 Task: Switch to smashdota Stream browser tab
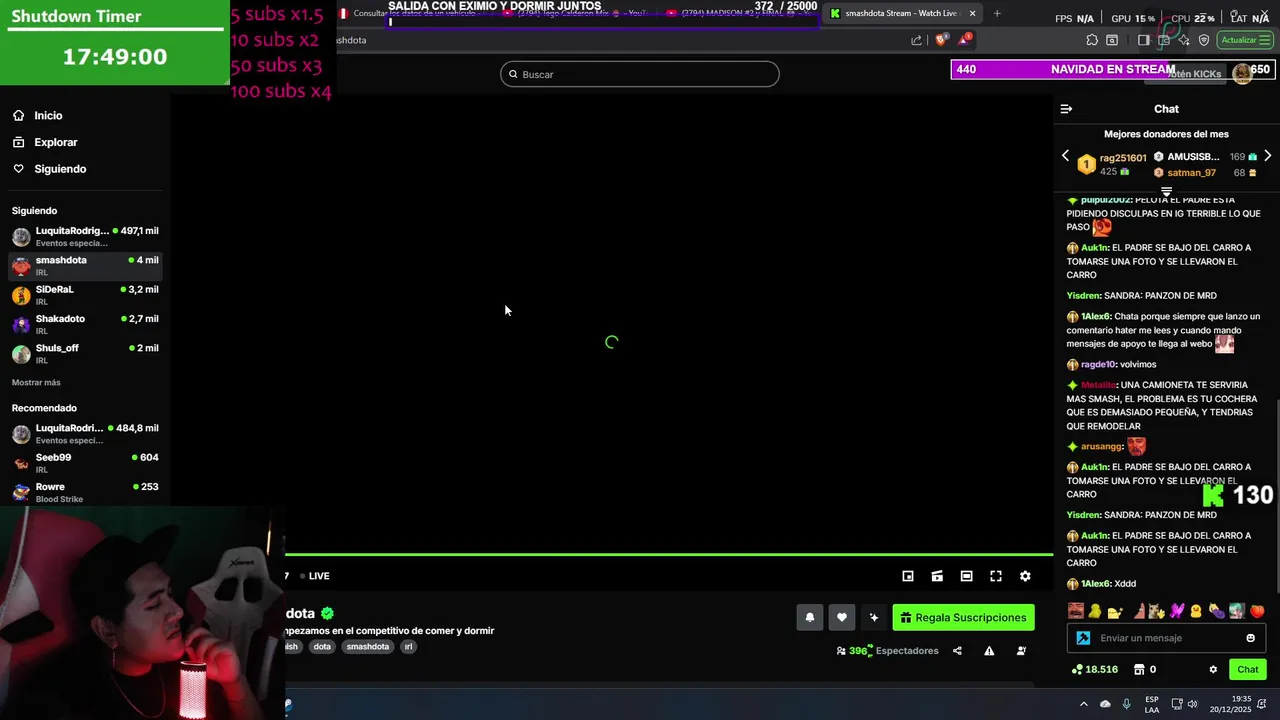(900, 13)
